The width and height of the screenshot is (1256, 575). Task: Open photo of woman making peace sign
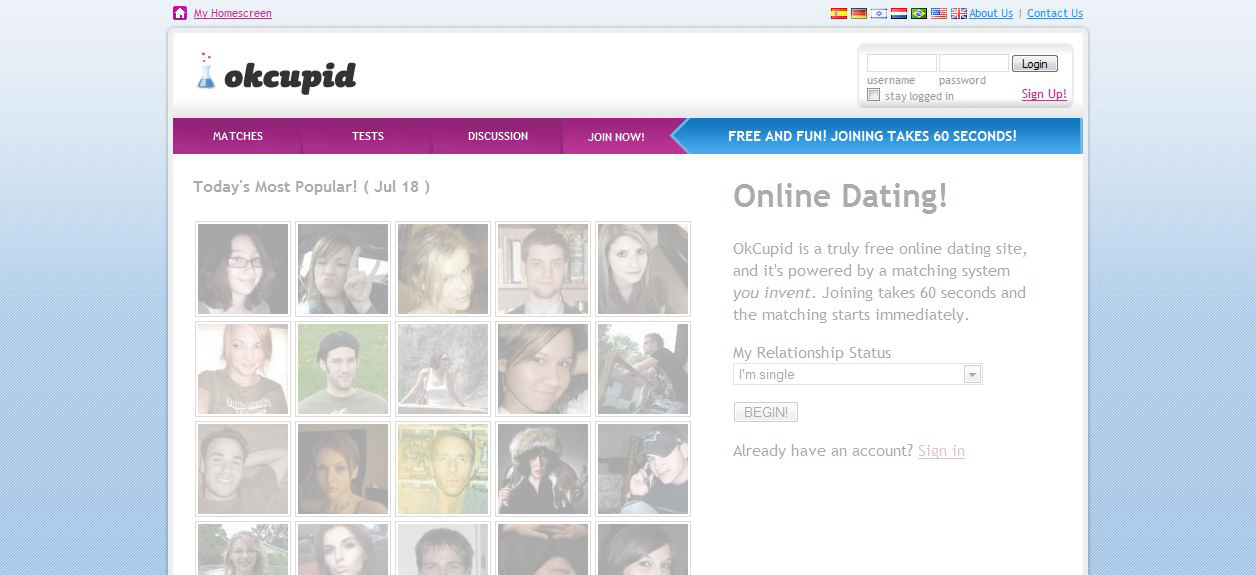[x=343, y=269]
